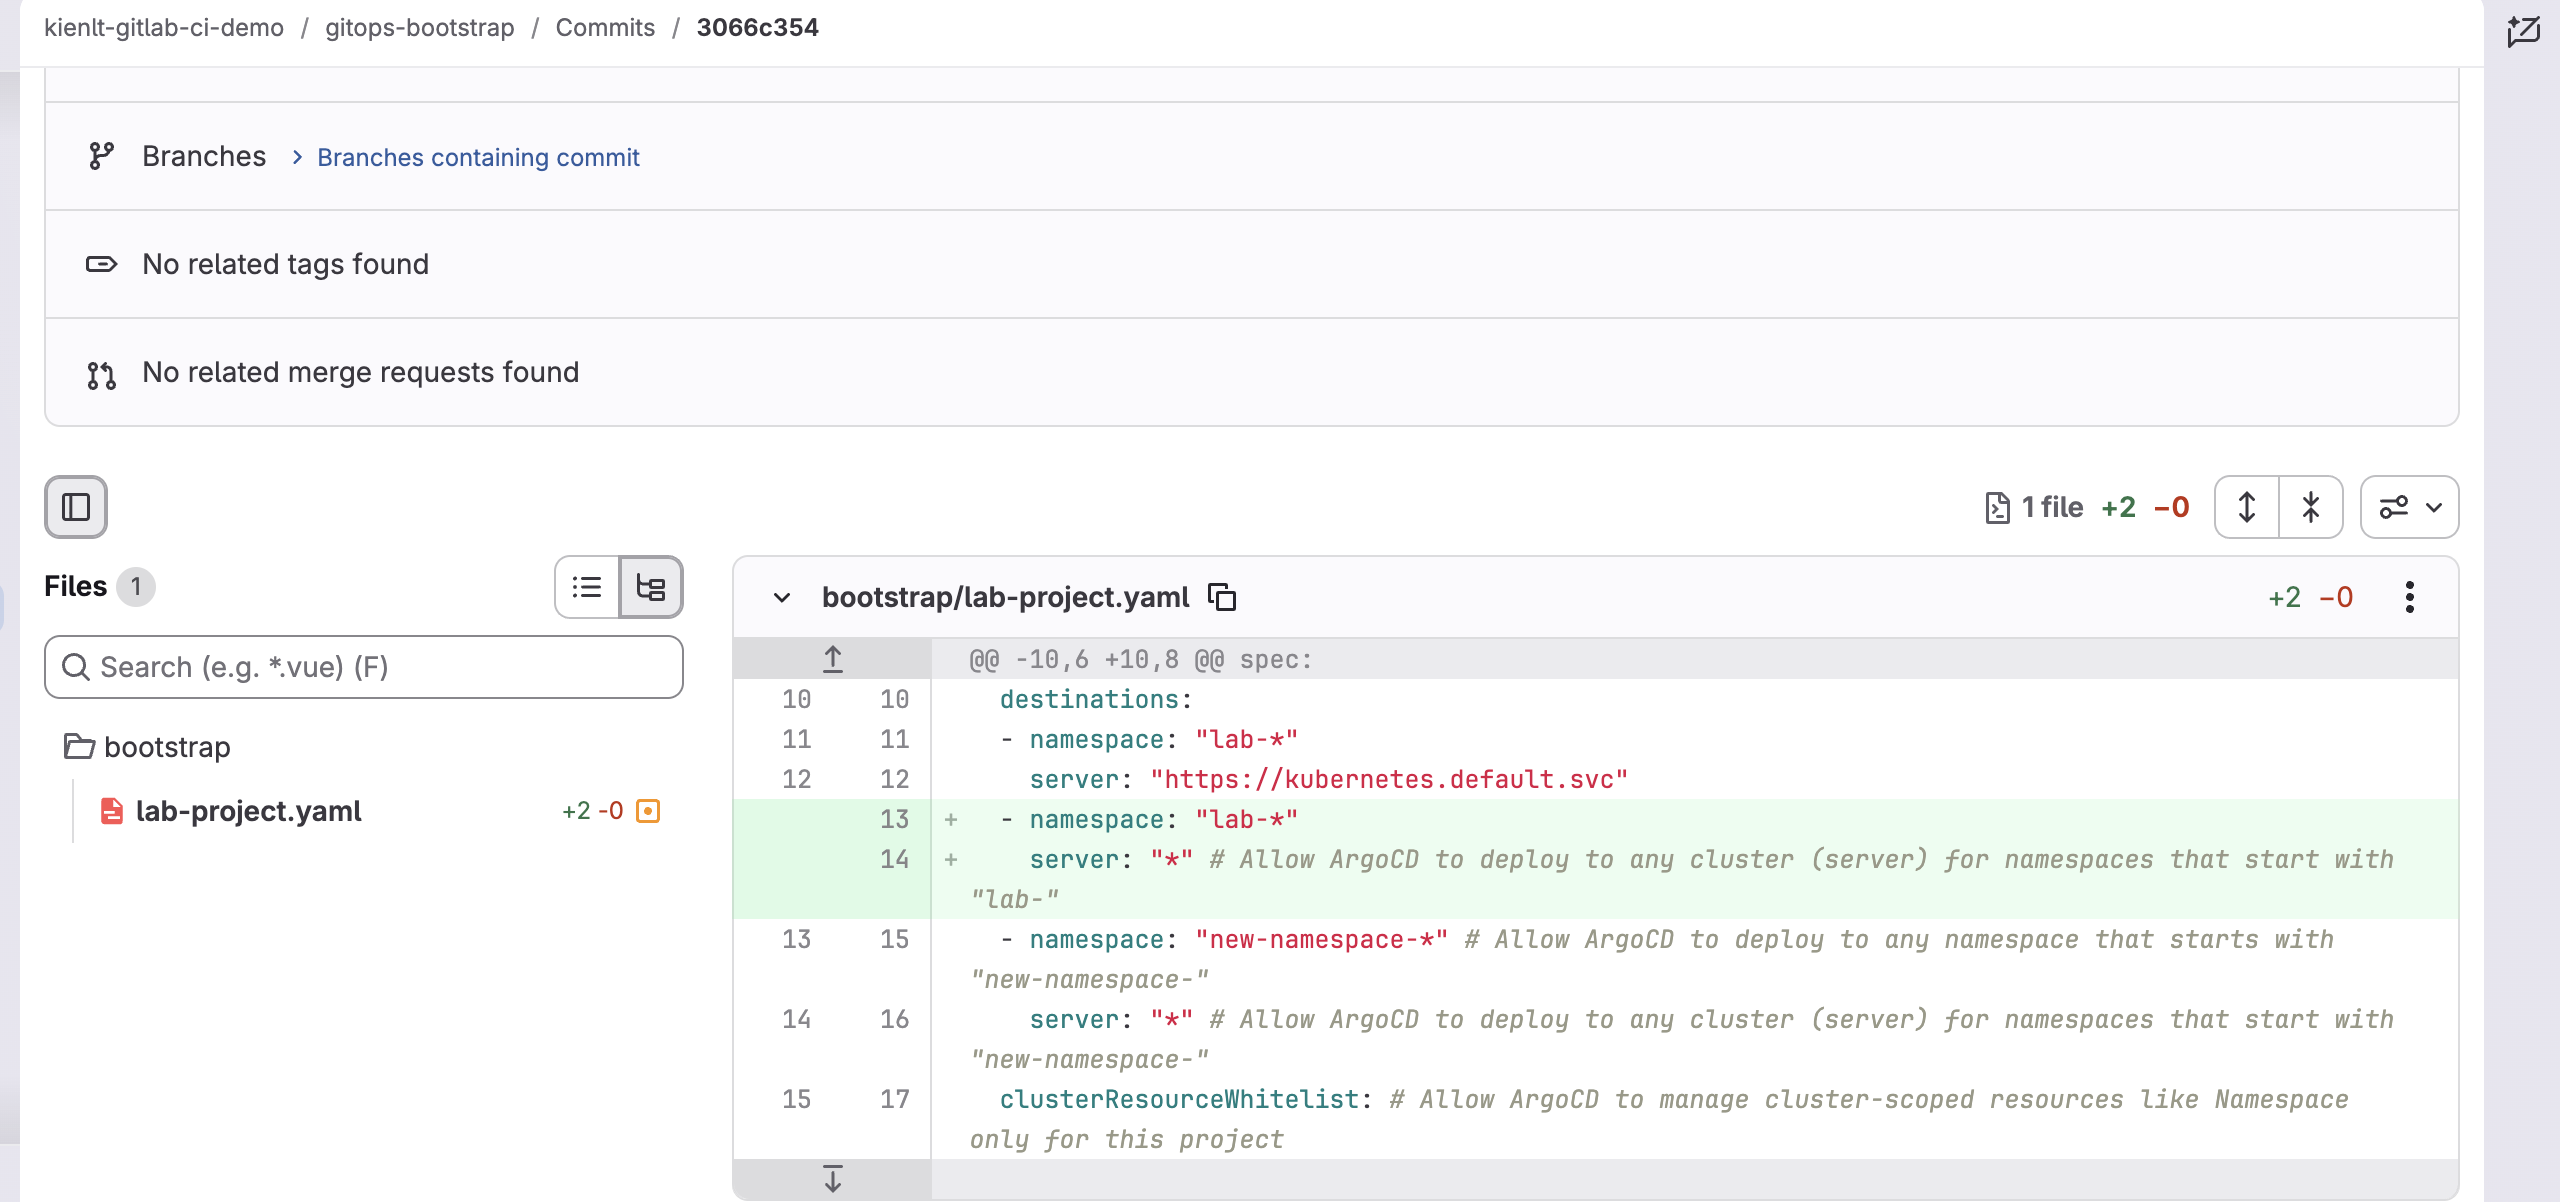Viewport: 2560px width, 1202px height.
Task: Click the search magnifier icon
Action: point(76,667)
